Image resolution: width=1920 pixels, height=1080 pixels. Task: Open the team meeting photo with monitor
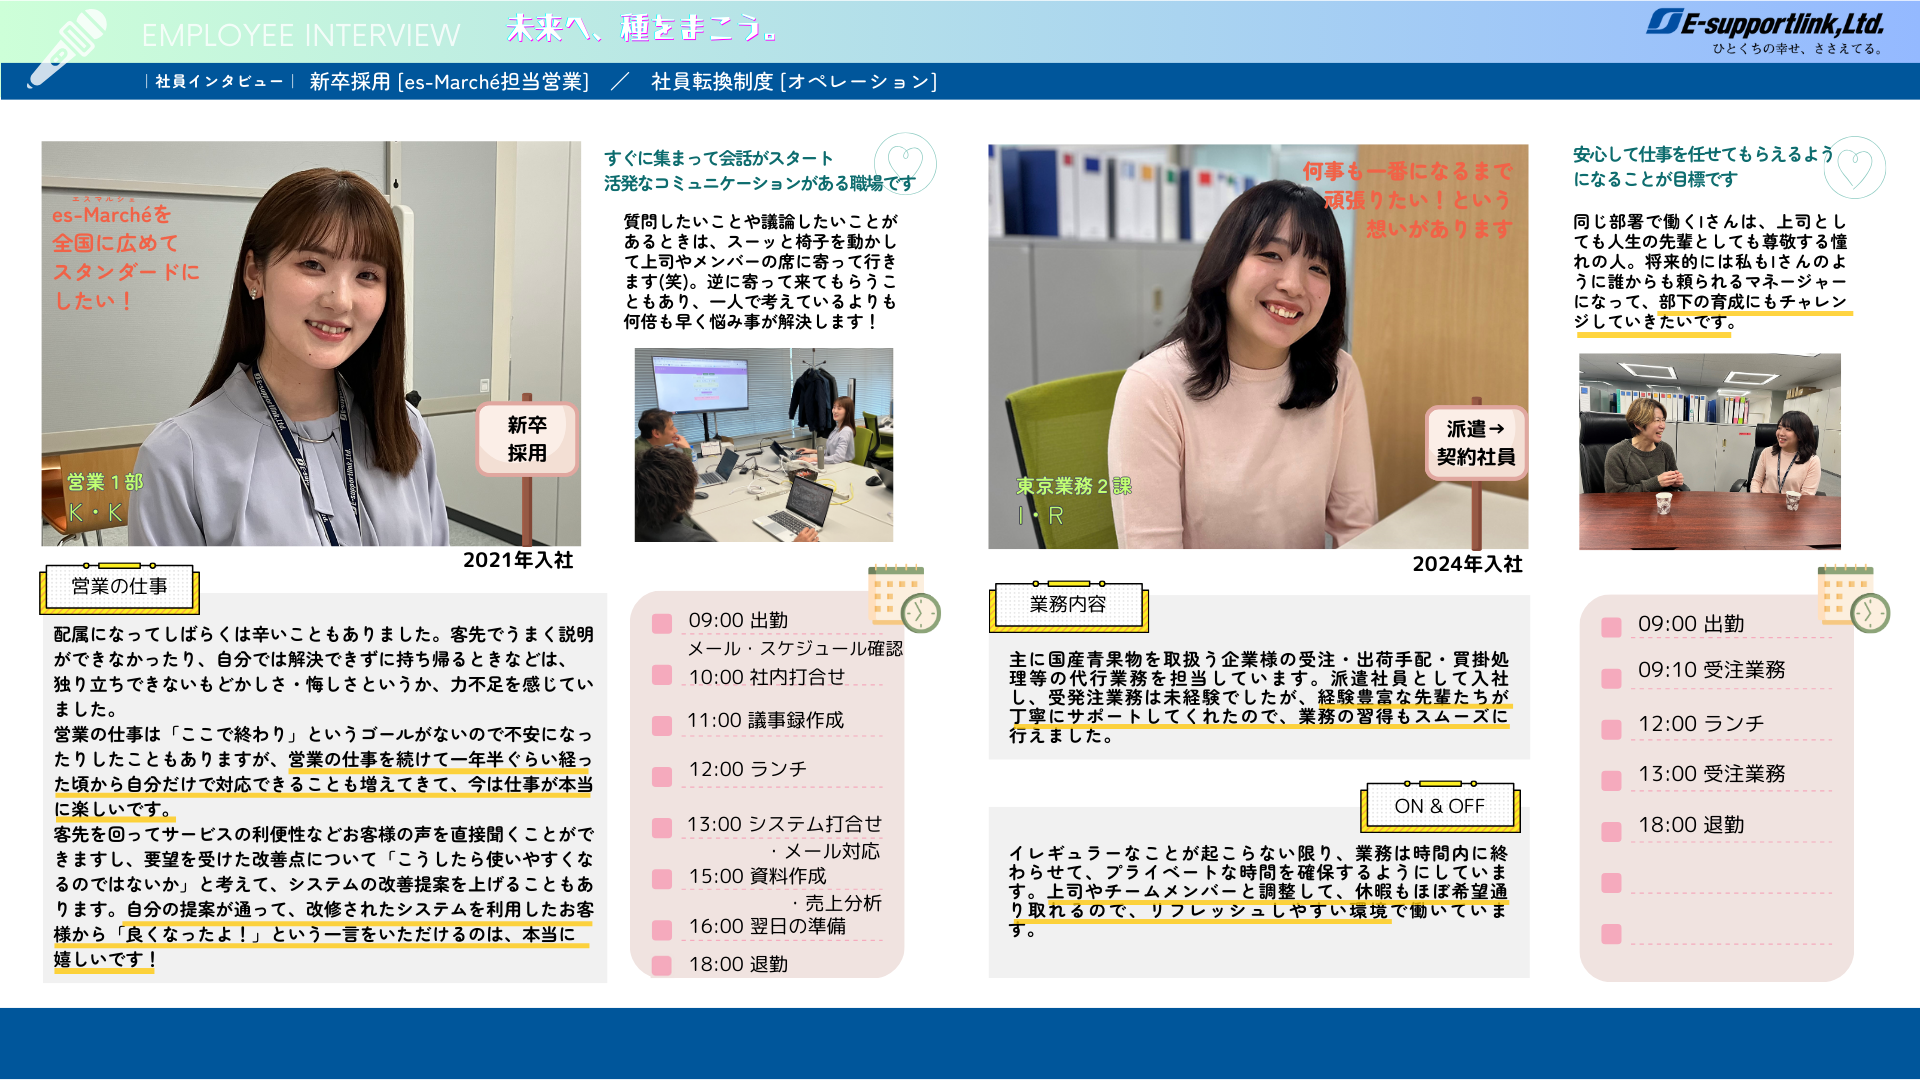click(x=764, y=445)
